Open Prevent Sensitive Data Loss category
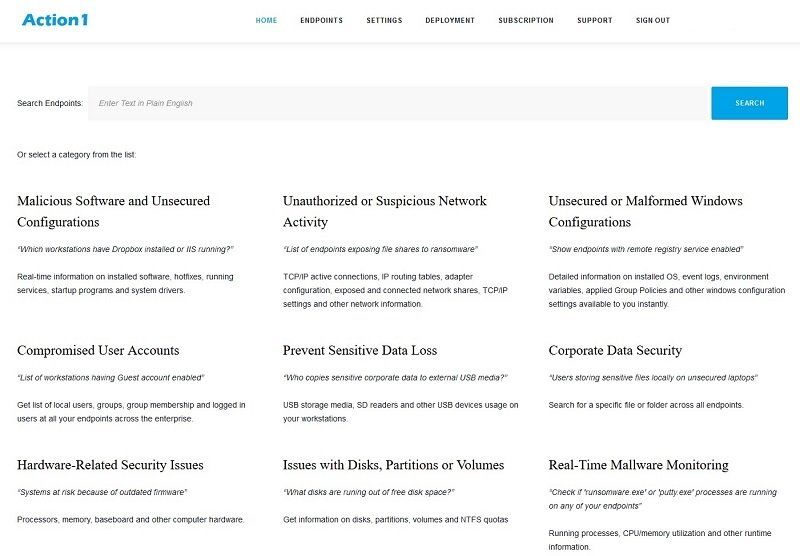800x556 pixels. (359, 351)
